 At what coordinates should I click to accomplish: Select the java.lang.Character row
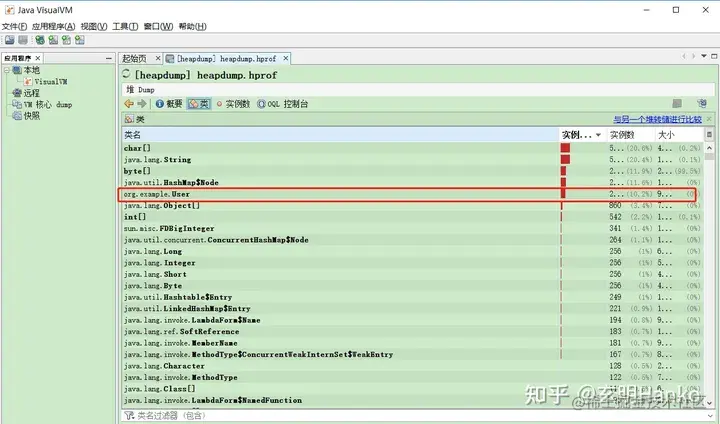(412, 366)
